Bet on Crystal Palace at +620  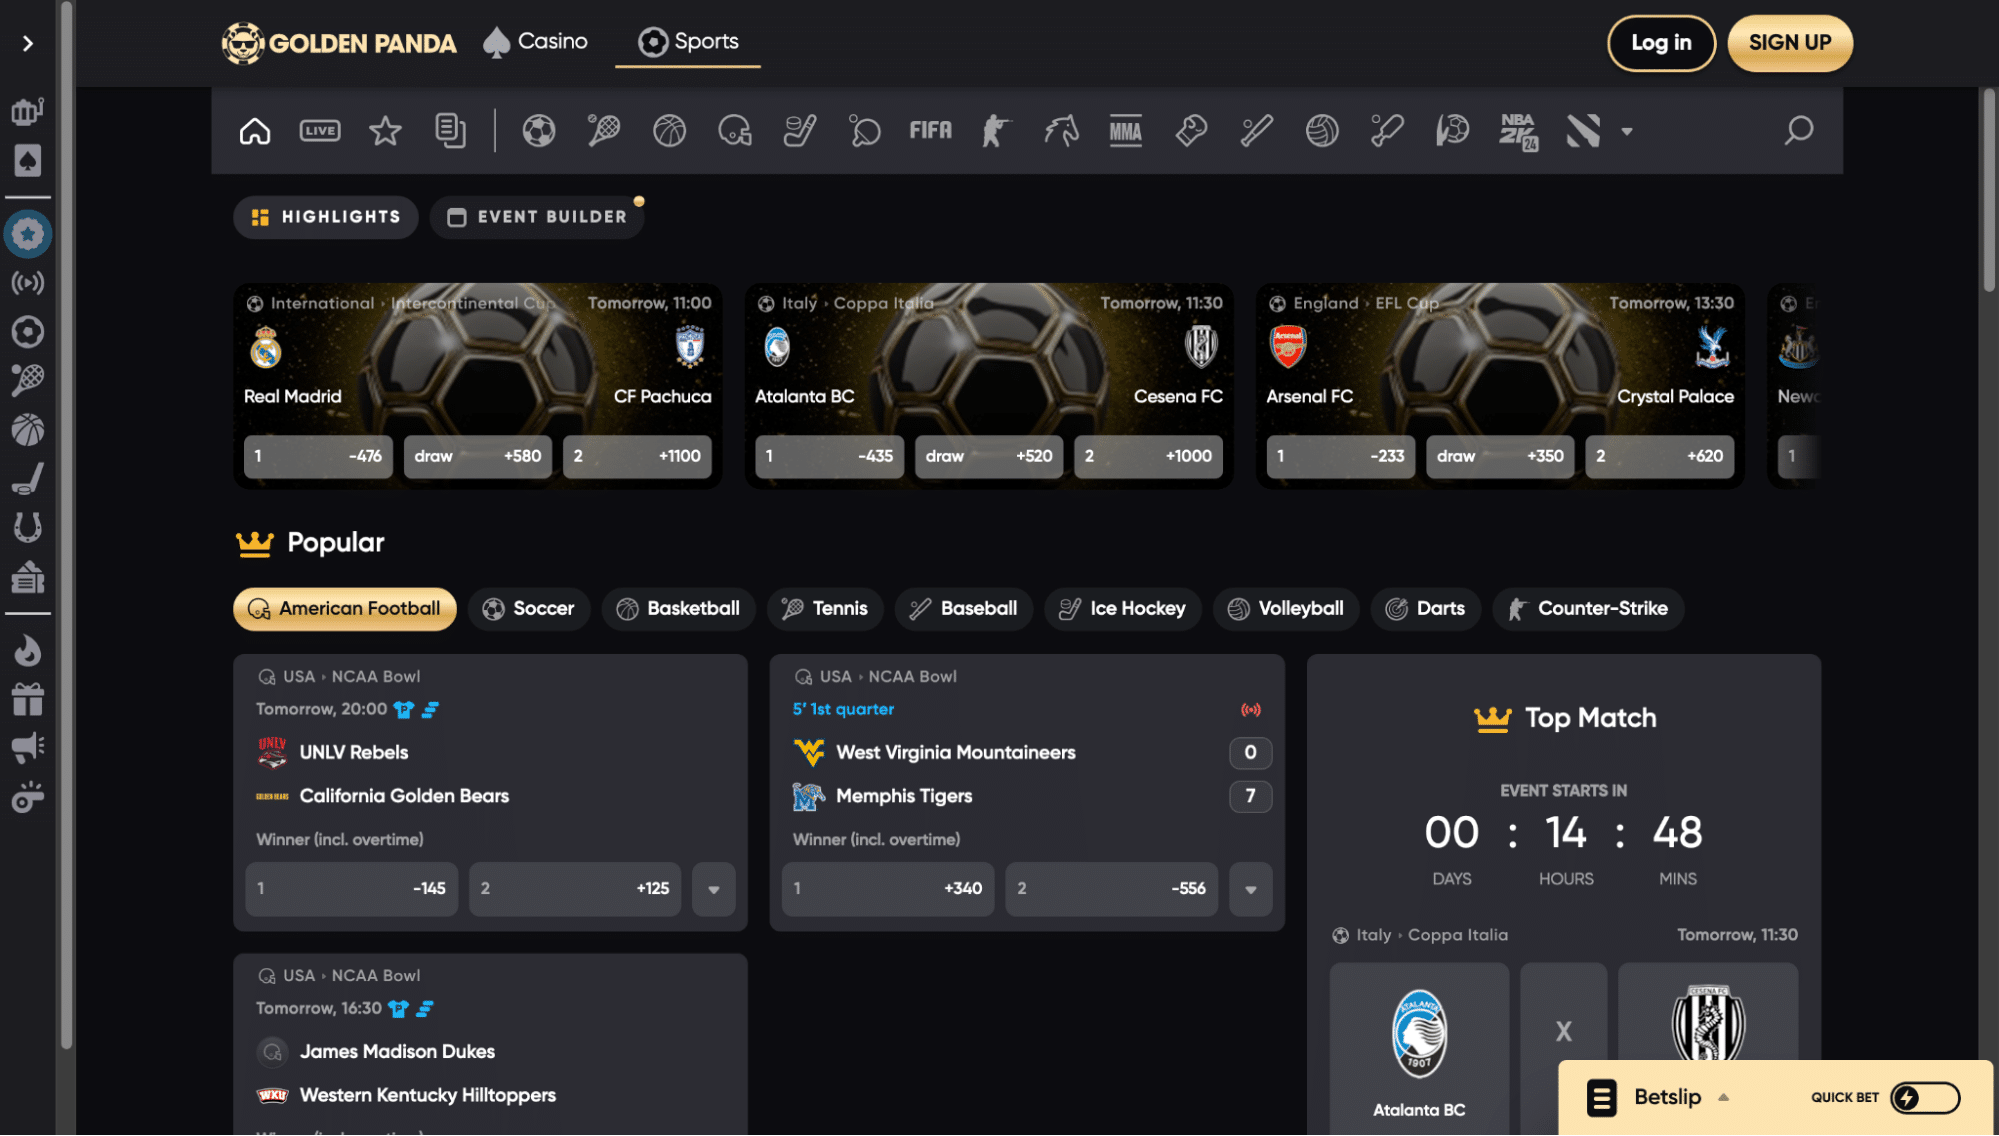click(1660, 456)
